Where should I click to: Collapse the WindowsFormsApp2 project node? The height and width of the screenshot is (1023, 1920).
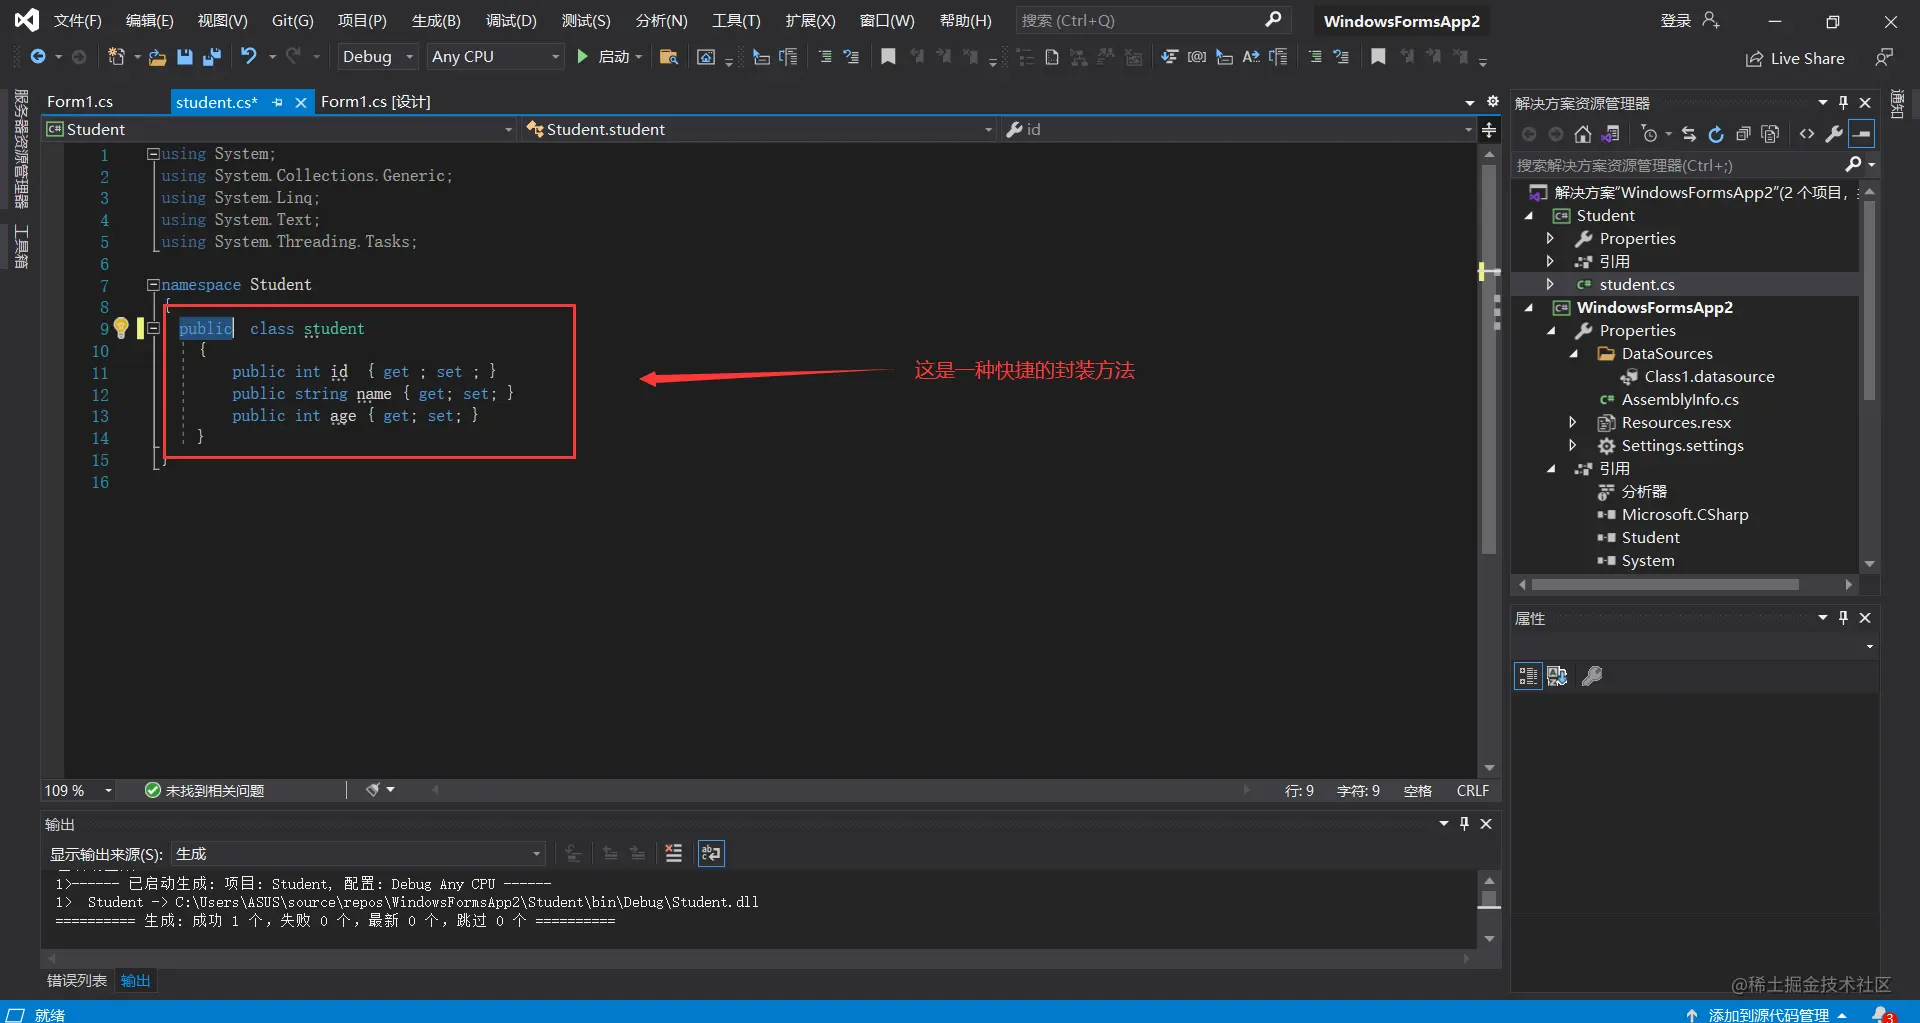pos(1529,308)
